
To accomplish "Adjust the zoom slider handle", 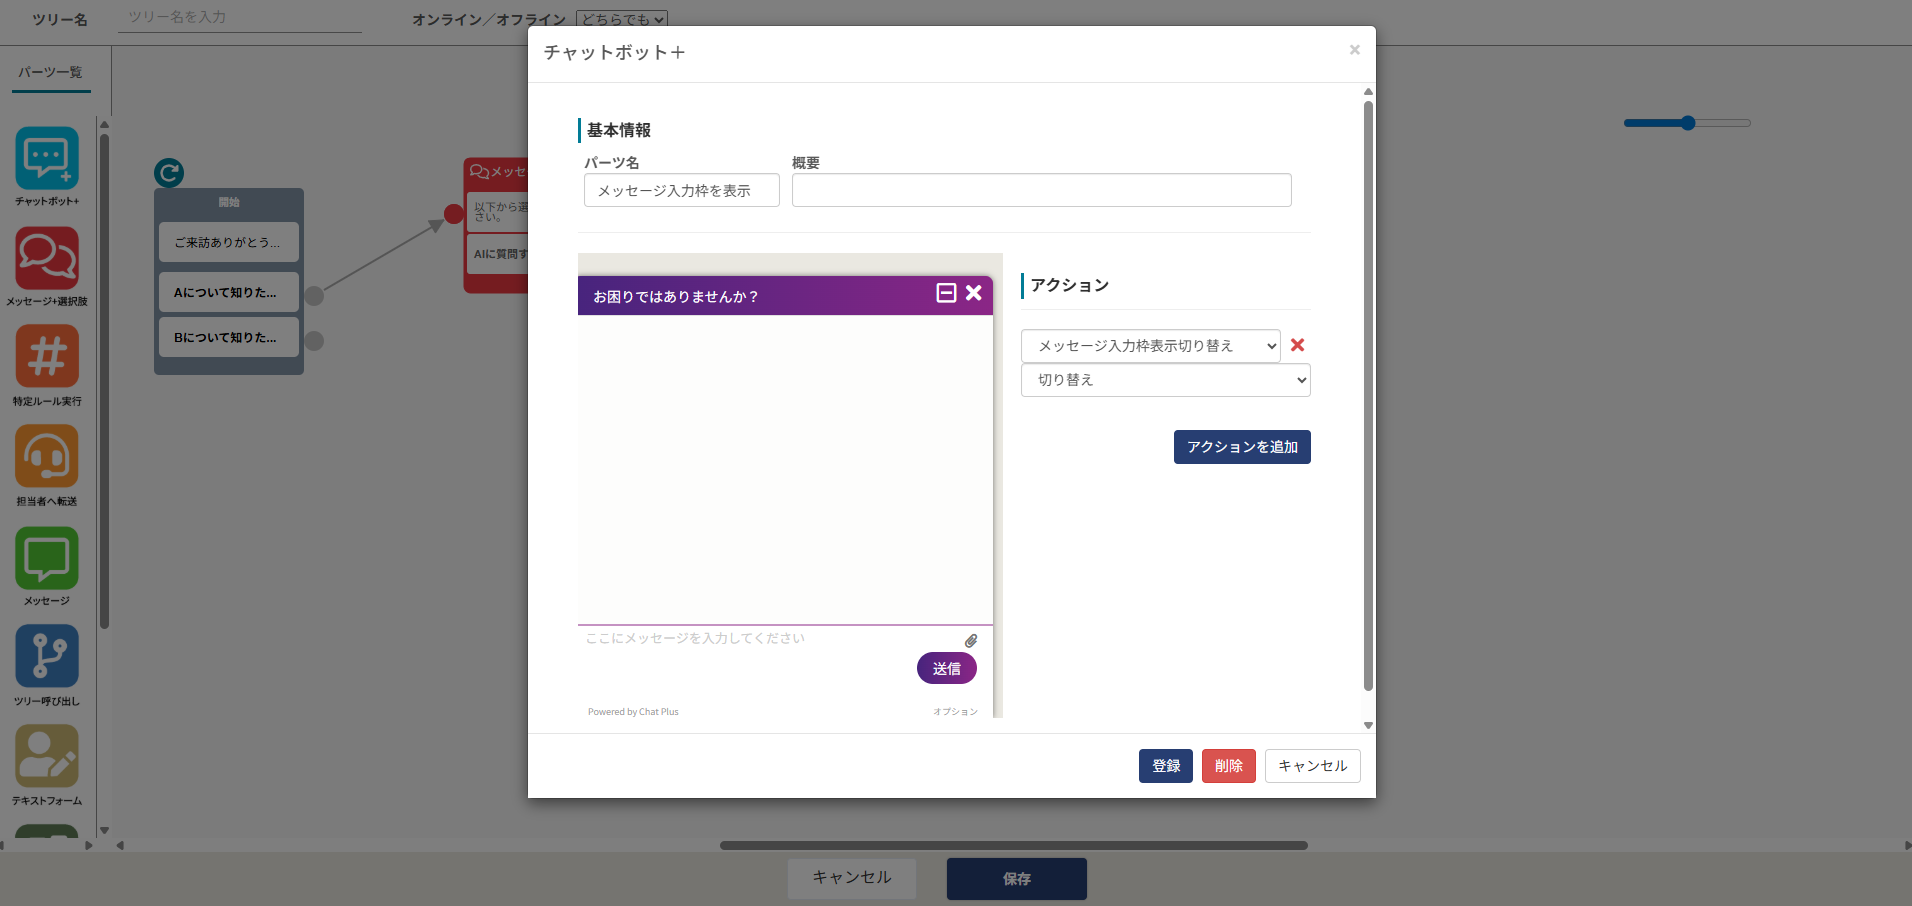I will (x=1688, y=123).
